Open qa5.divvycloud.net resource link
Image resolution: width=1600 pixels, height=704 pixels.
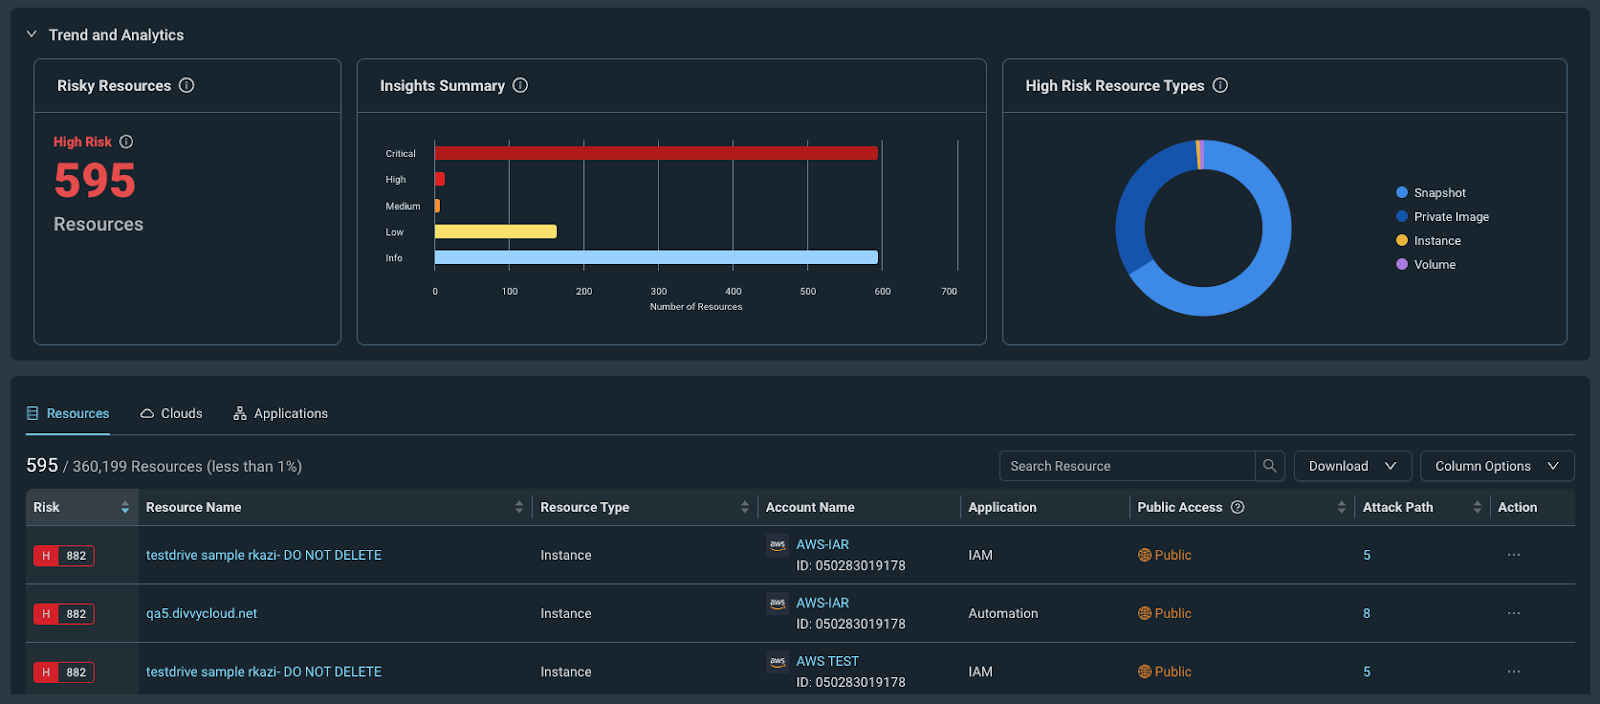coord(202,613)
